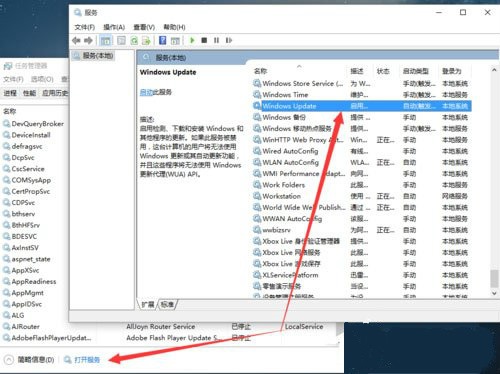Open 文件(F) menu in Task Manager
The height and width of the screenshot is (374, 500).
pyautogui.click(x=13, y=79)
